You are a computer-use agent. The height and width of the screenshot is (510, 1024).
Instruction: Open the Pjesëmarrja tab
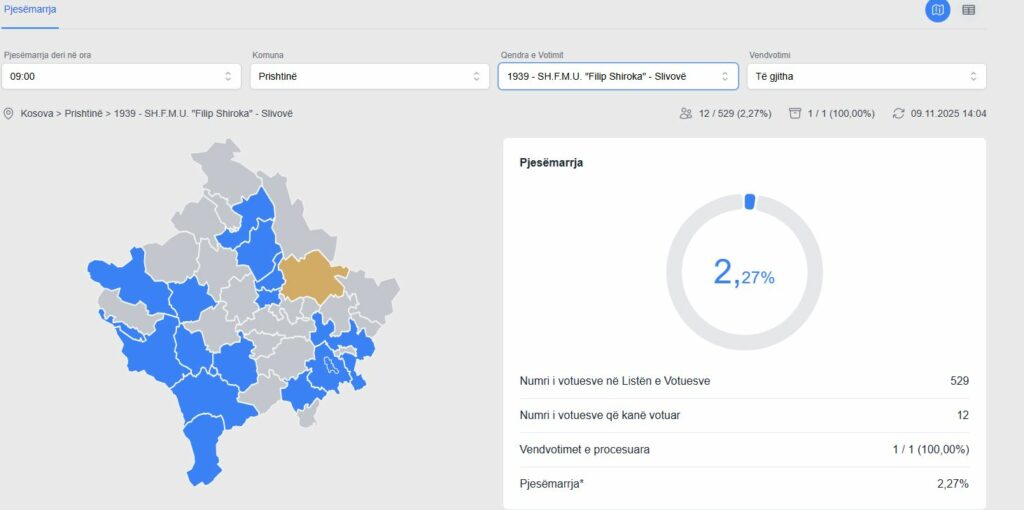click(30, 9)
